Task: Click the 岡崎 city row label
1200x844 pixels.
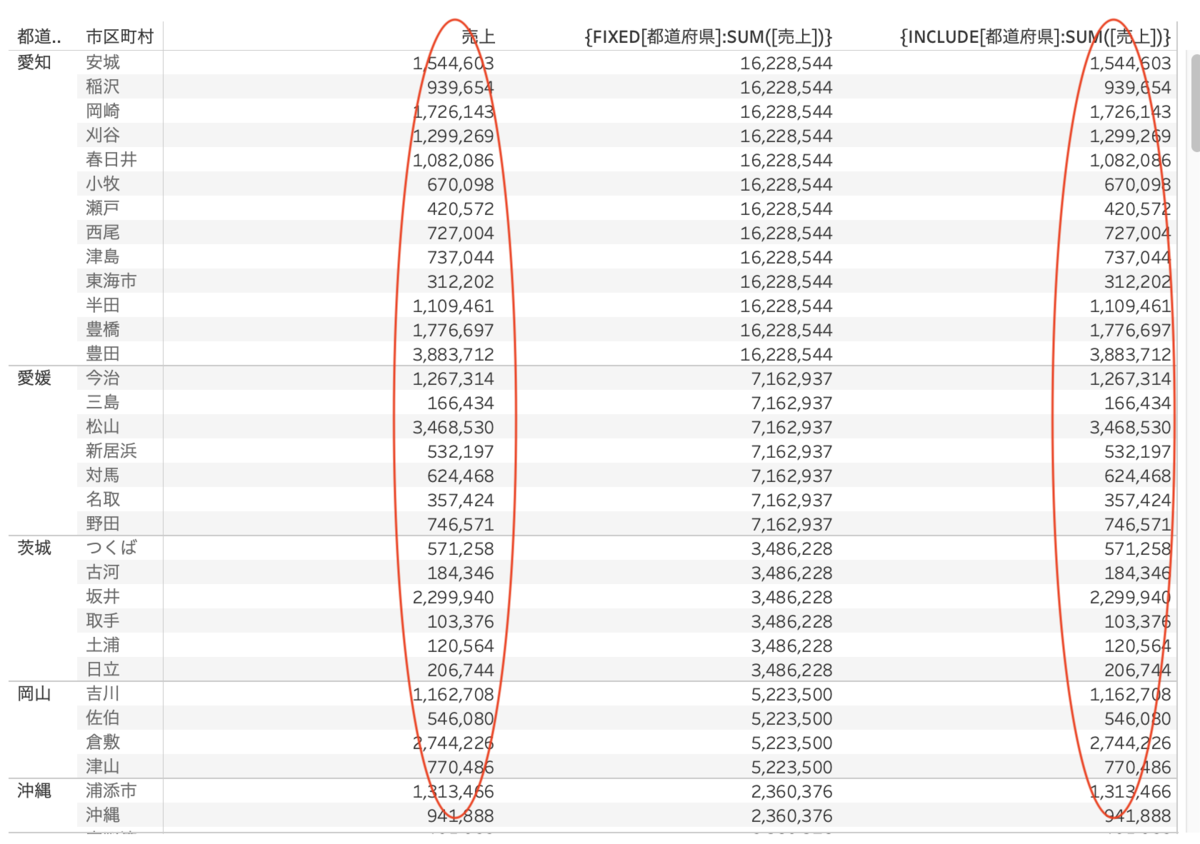Action: [102, 111]
